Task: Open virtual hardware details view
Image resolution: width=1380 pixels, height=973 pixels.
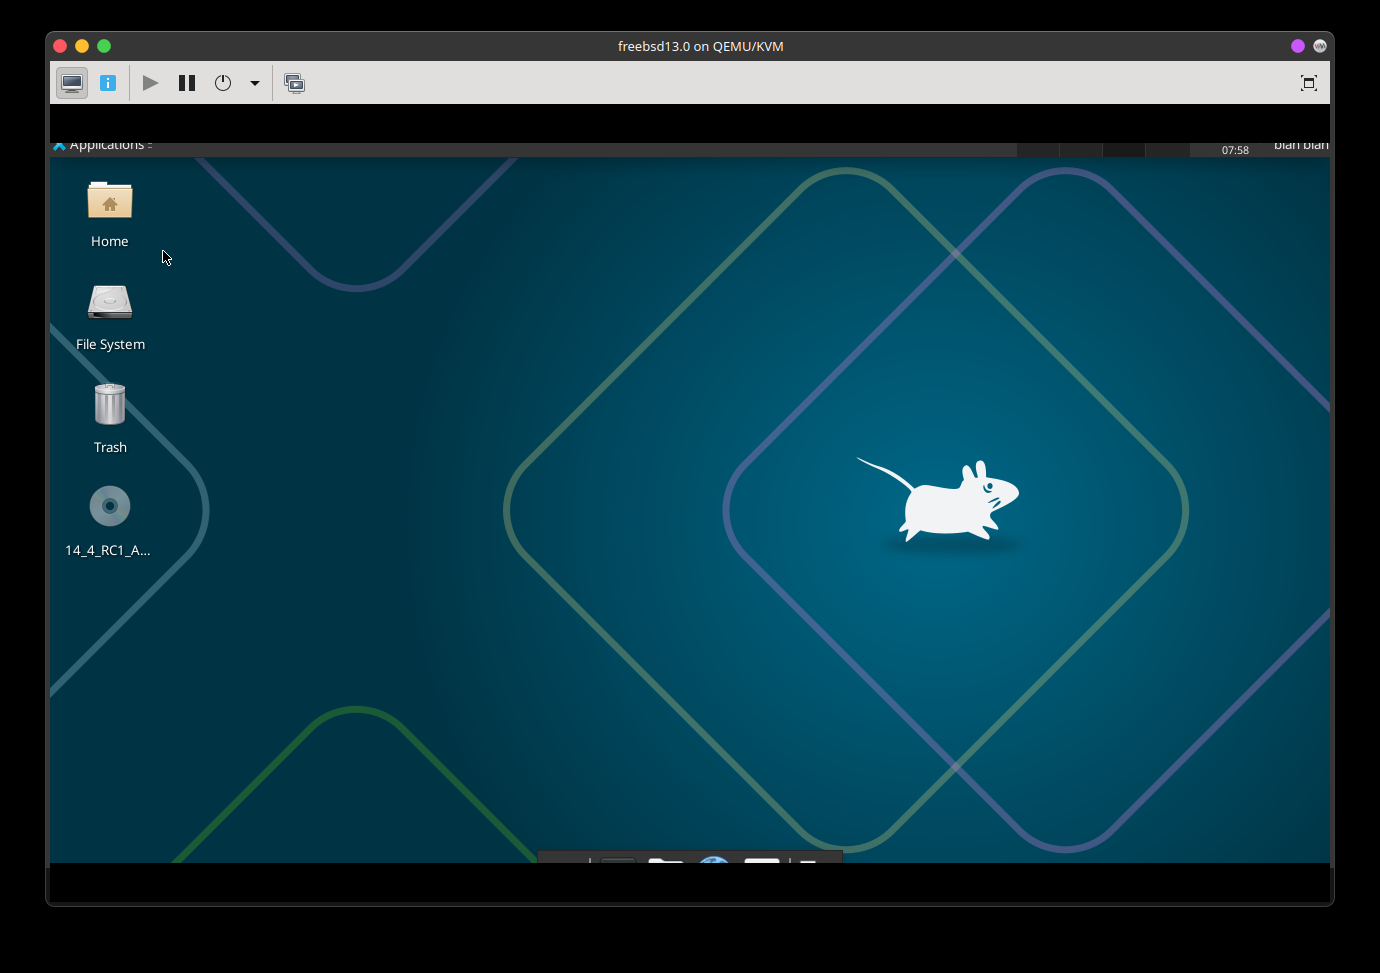Action: 108,83
